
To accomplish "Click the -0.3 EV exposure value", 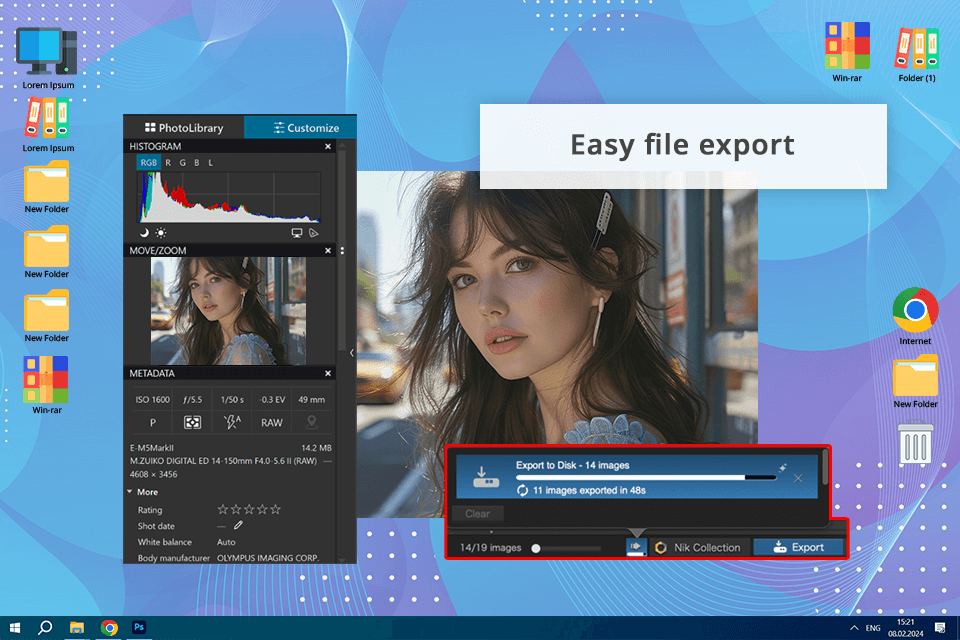I will [x=272, y=400].
